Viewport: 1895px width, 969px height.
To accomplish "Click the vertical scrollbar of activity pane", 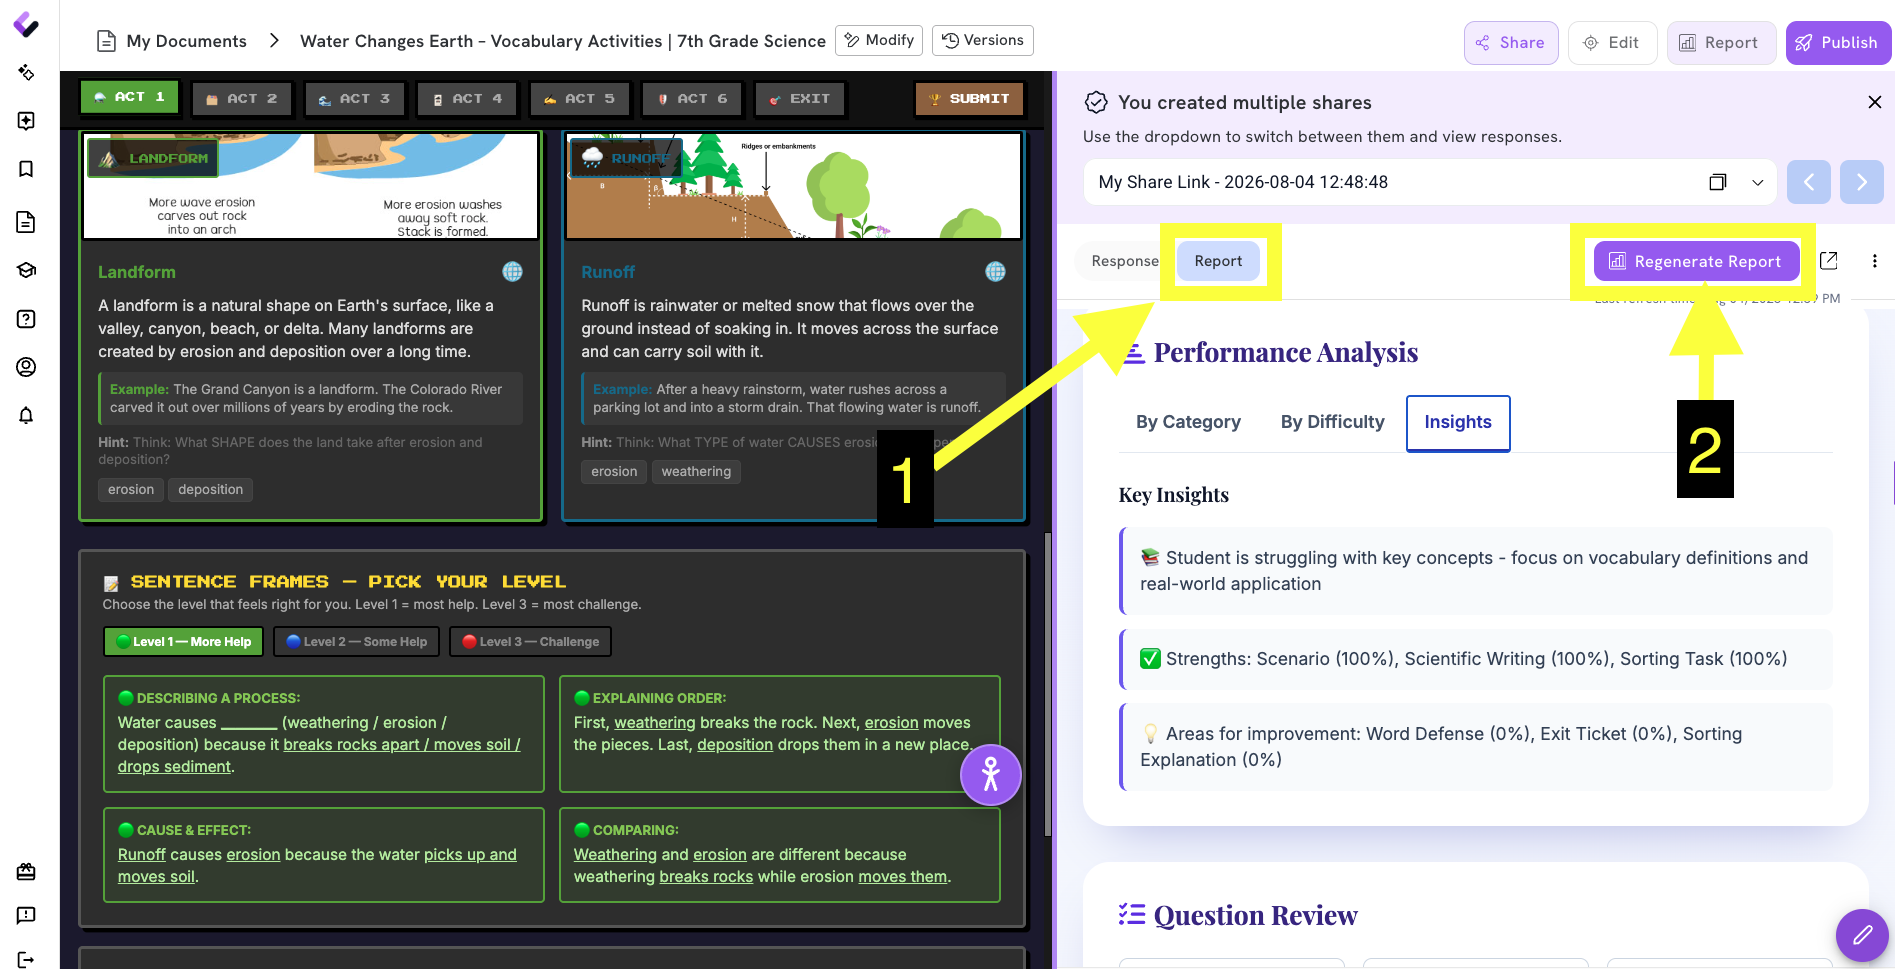I will 1047,683.
